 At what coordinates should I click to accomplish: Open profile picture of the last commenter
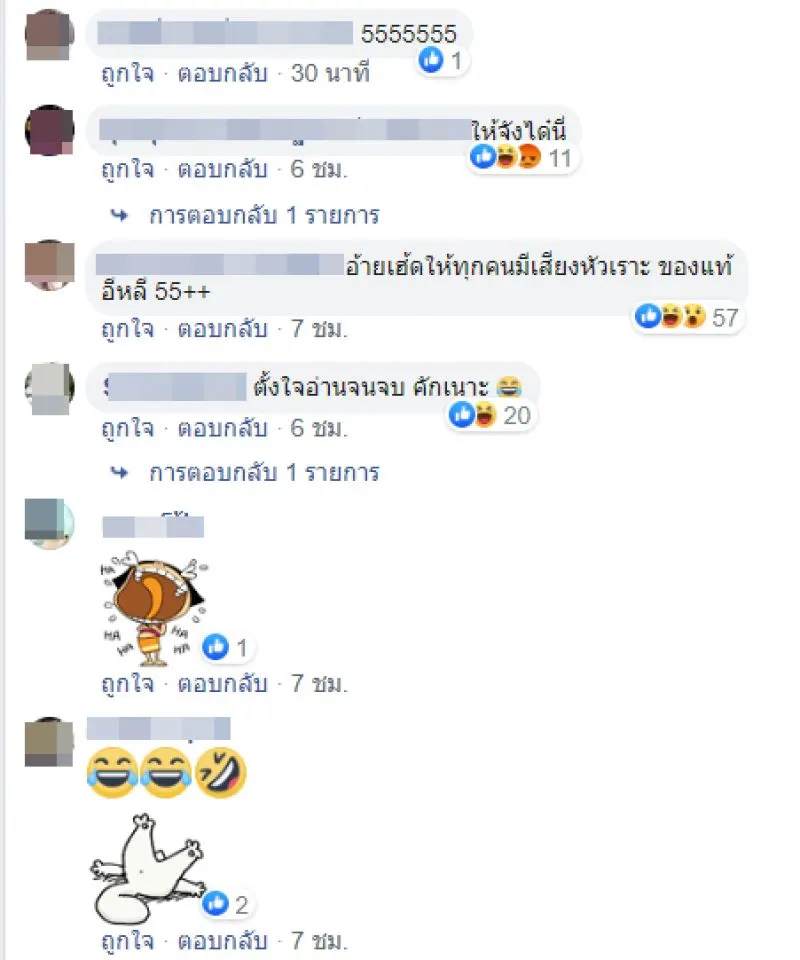click(50, 742)
